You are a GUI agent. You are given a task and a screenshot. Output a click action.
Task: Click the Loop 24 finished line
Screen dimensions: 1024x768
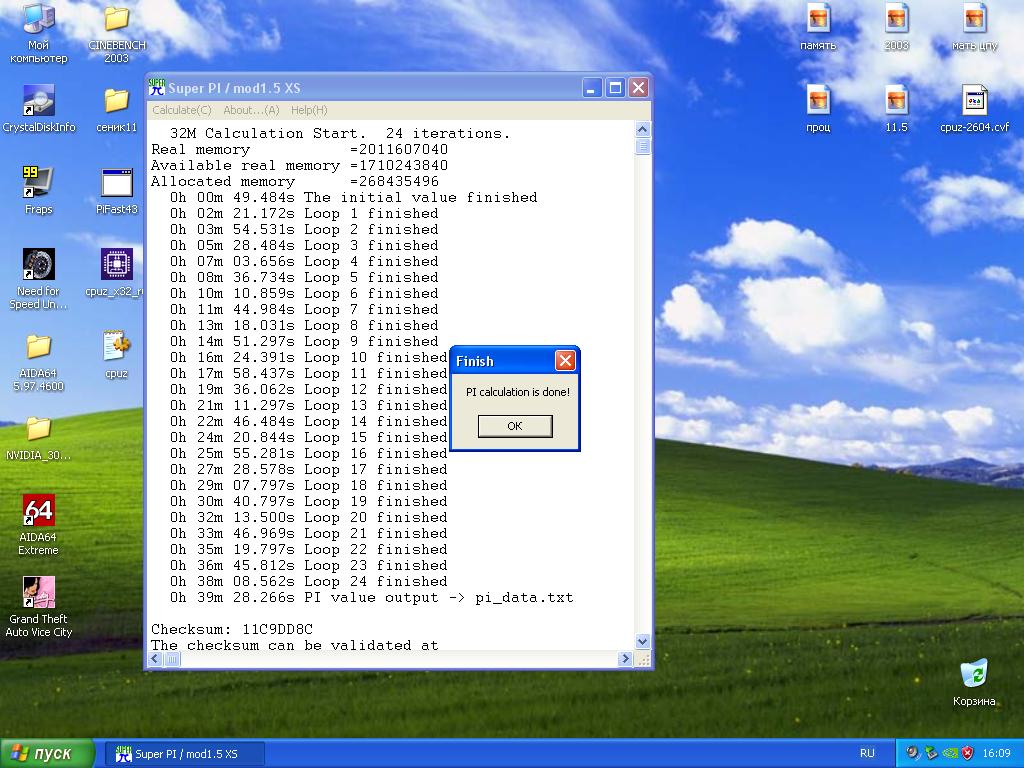pyautogui.click(x=308, y=581)
